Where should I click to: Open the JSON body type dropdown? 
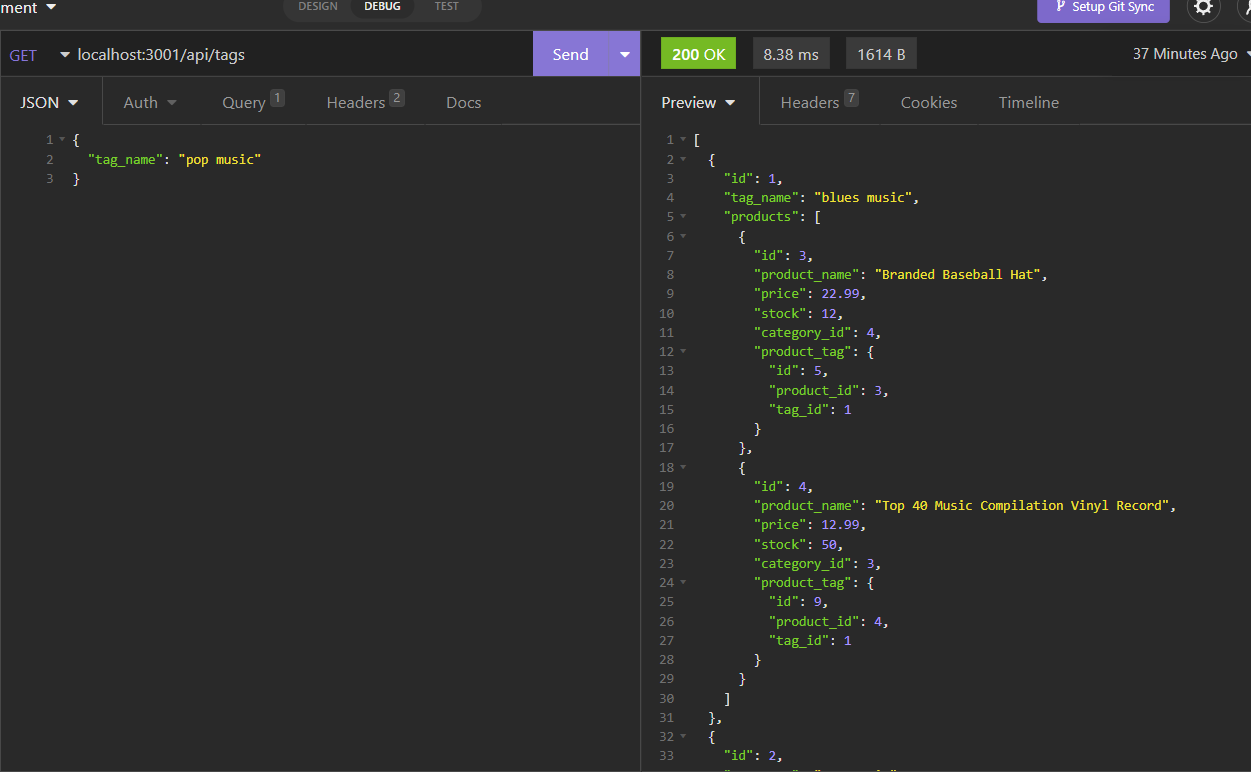point(48,101)
